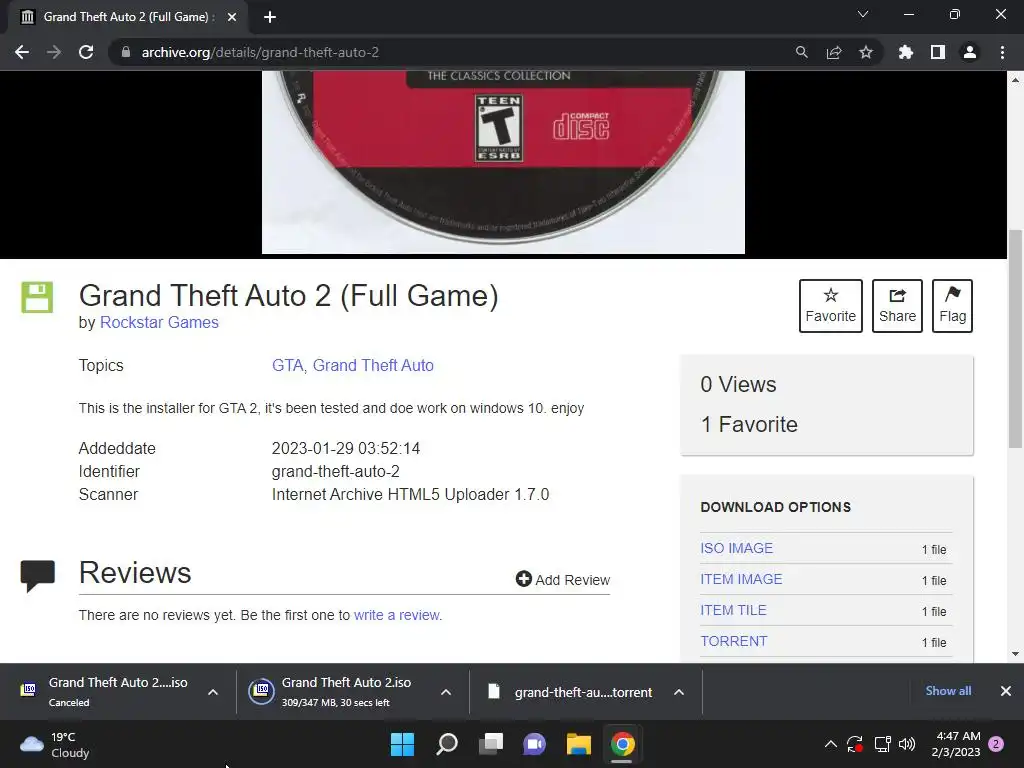Open File Explorer from the taskbar

pyautogui.click(x=579, y=744)
